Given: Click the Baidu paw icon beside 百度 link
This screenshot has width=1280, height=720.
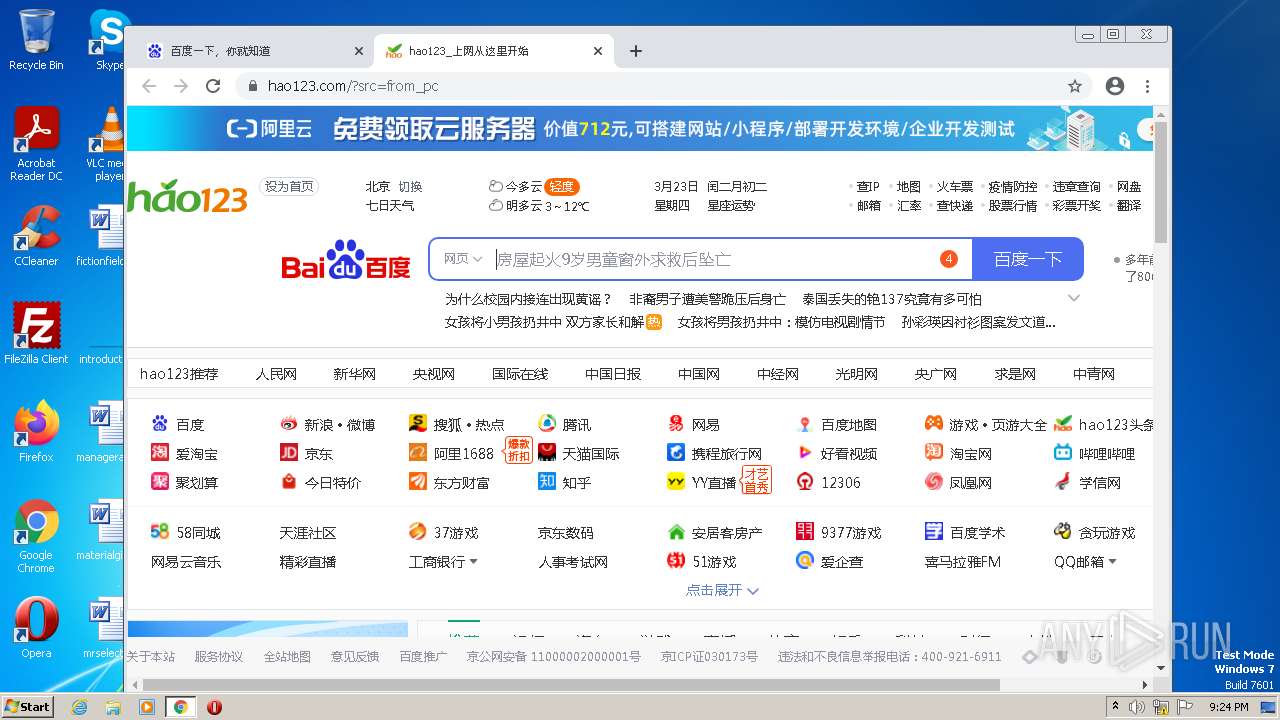Looking at the screenshot, I should tap(160, 424).
